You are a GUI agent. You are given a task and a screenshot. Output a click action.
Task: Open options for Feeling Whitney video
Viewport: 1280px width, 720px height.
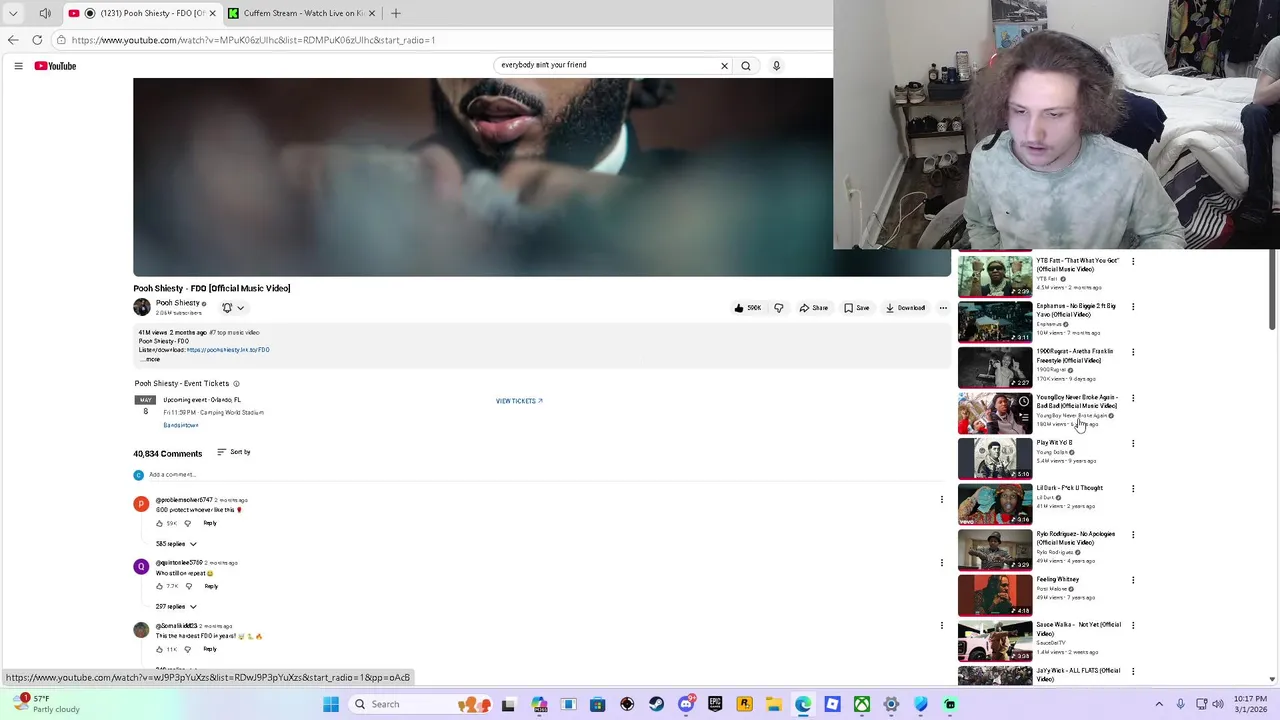(x=1133, y=580)
